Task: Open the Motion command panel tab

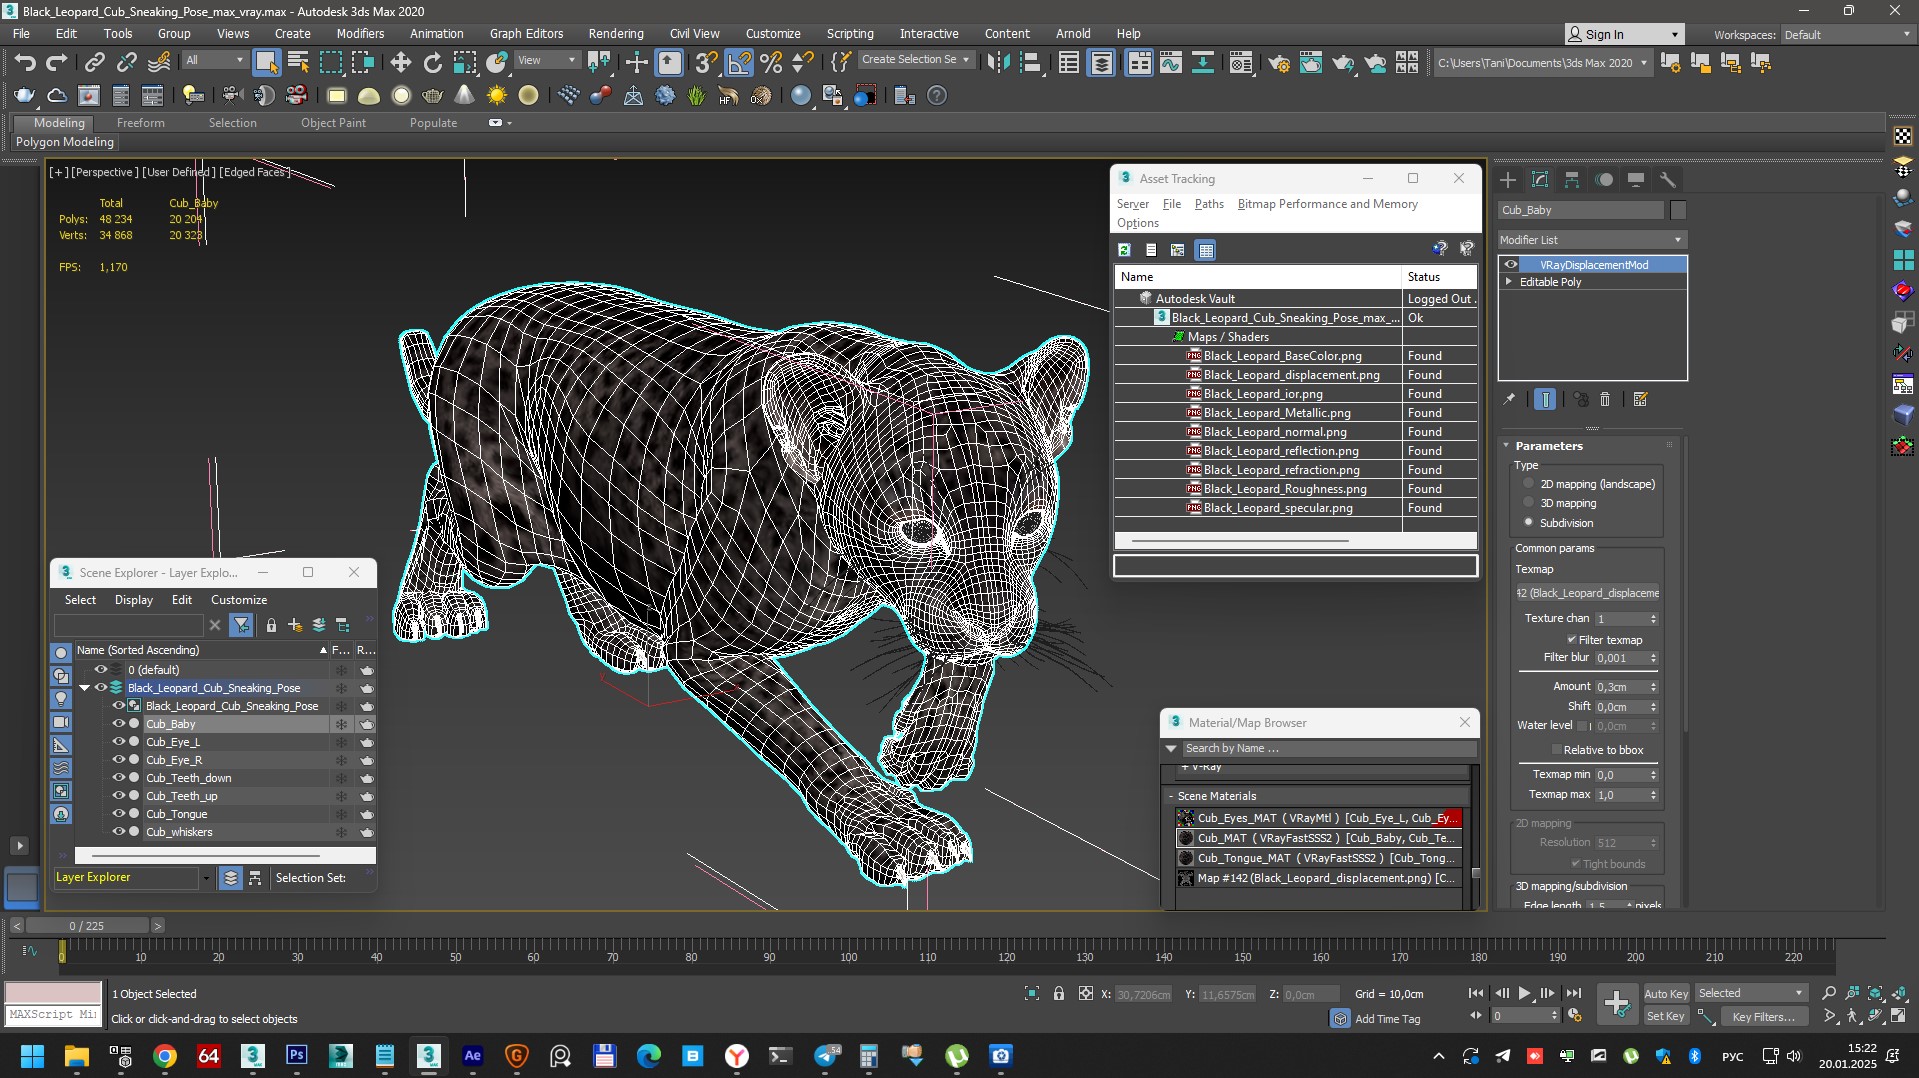Action: click(x=1604, y=180)
